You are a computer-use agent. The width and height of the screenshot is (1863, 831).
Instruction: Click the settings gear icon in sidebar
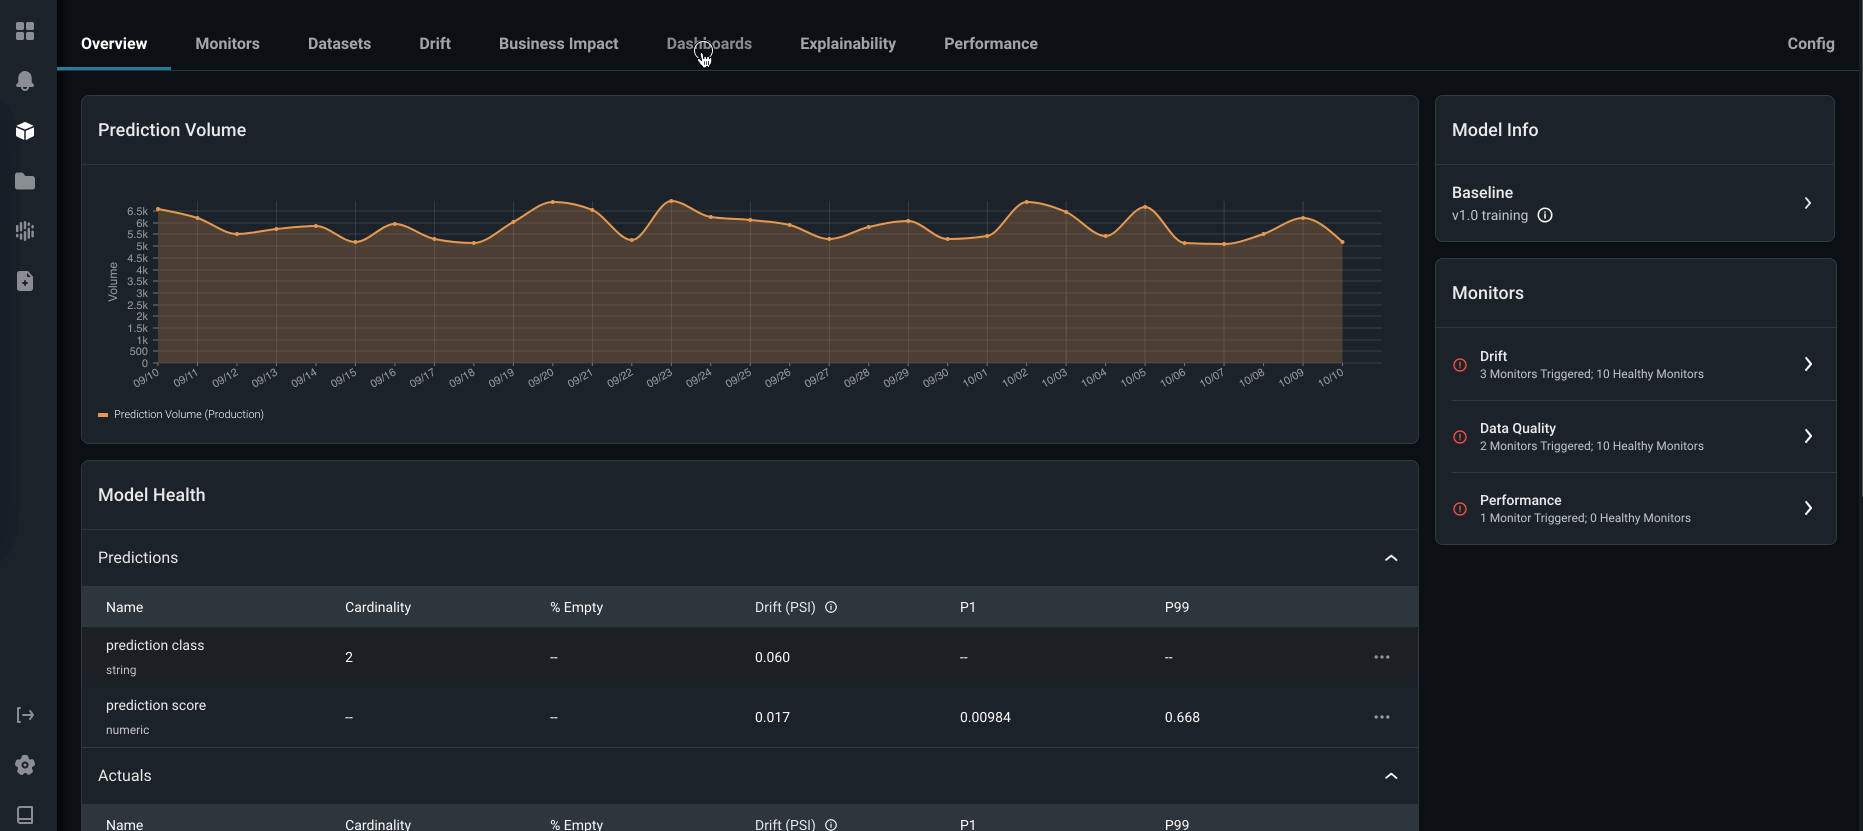coord(25,765)
